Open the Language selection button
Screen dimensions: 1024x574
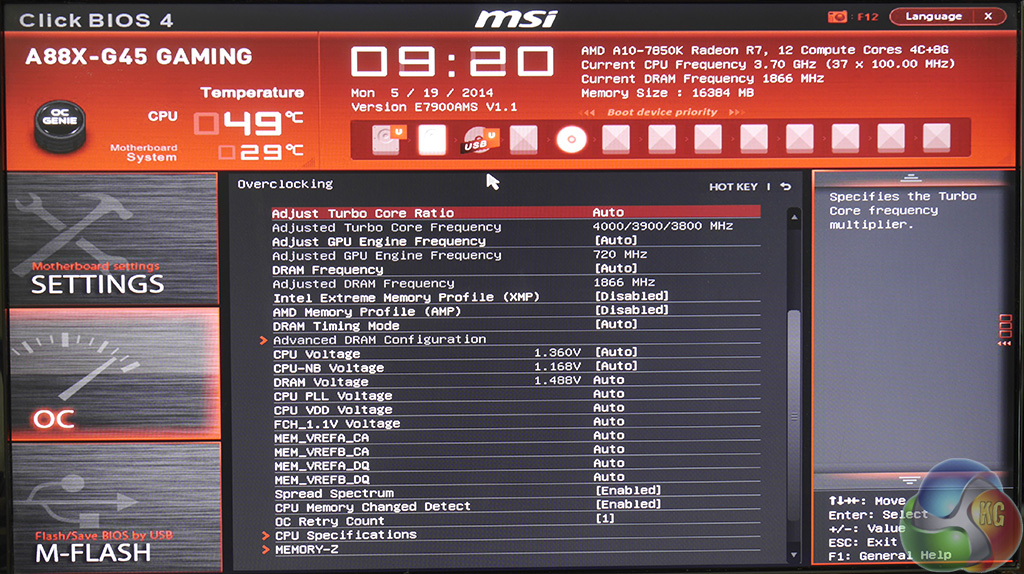[x=933, y=16]
